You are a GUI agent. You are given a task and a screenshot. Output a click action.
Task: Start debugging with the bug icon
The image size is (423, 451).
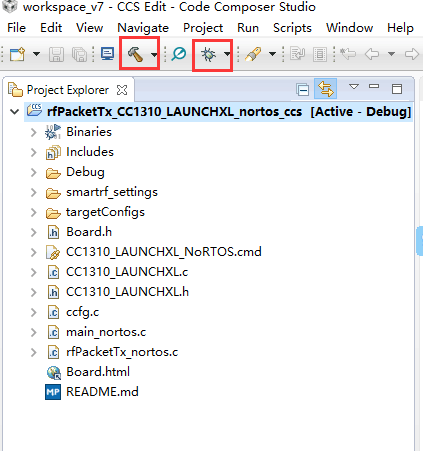[x=209, y=54]
